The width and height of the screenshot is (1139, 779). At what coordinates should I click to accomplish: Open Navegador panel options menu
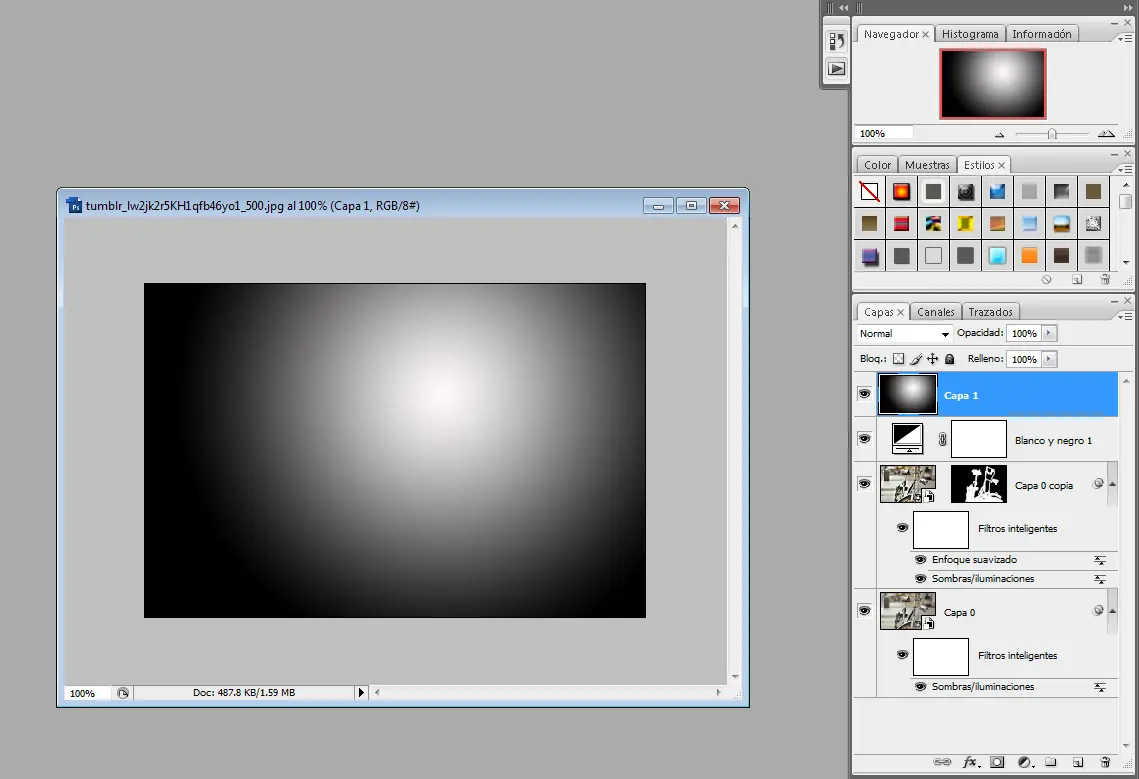(x=1124, y=38)
